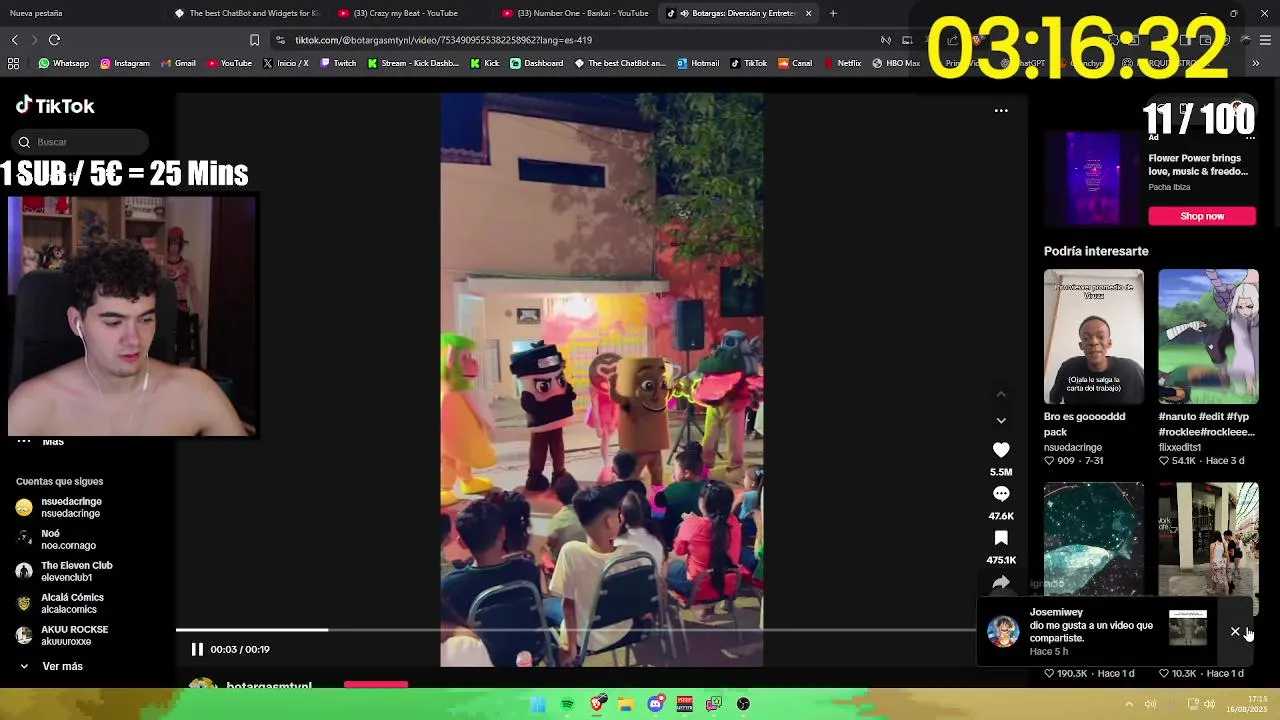
Task: Dismiss the Josemiwey notification
Action: pyautogui.click(x=1235, y=632)
